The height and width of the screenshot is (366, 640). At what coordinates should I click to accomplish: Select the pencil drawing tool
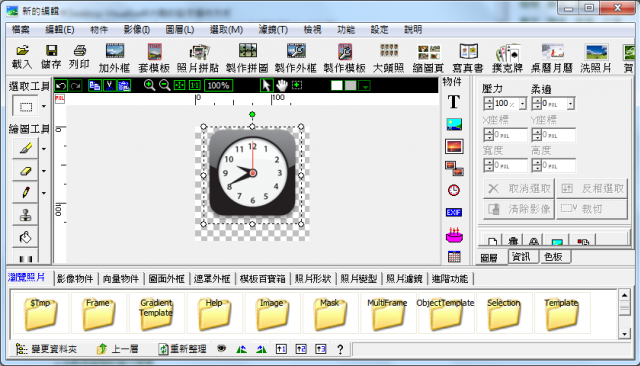click(x=25, y=192)
